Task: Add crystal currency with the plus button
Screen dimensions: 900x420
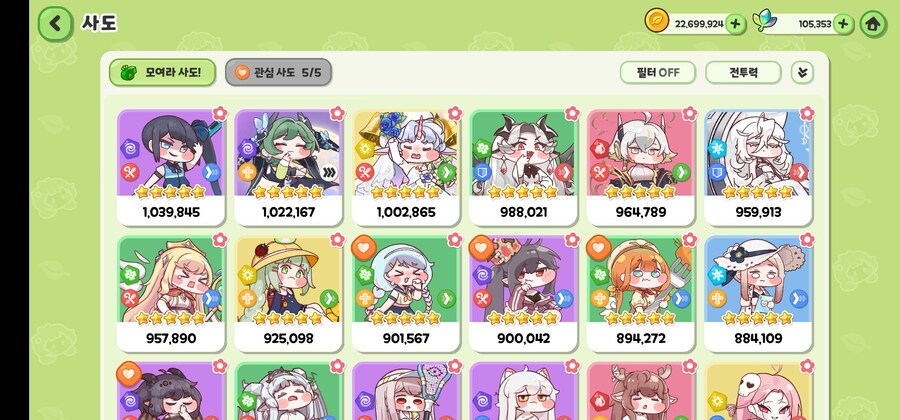Action: click(x=843, y=24)
